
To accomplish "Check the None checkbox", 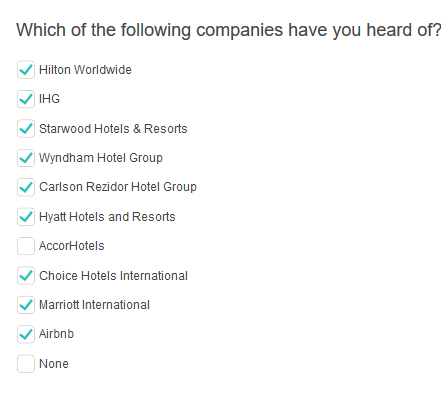I will (x=26, y=363).
